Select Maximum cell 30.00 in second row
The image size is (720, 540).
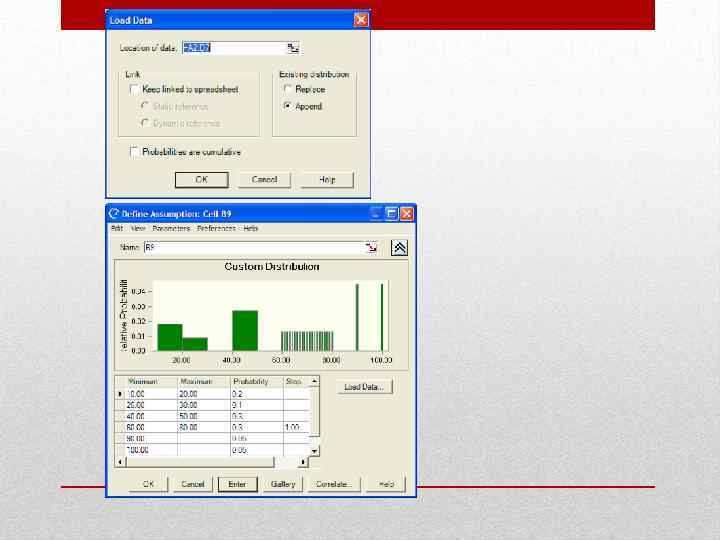204,405
